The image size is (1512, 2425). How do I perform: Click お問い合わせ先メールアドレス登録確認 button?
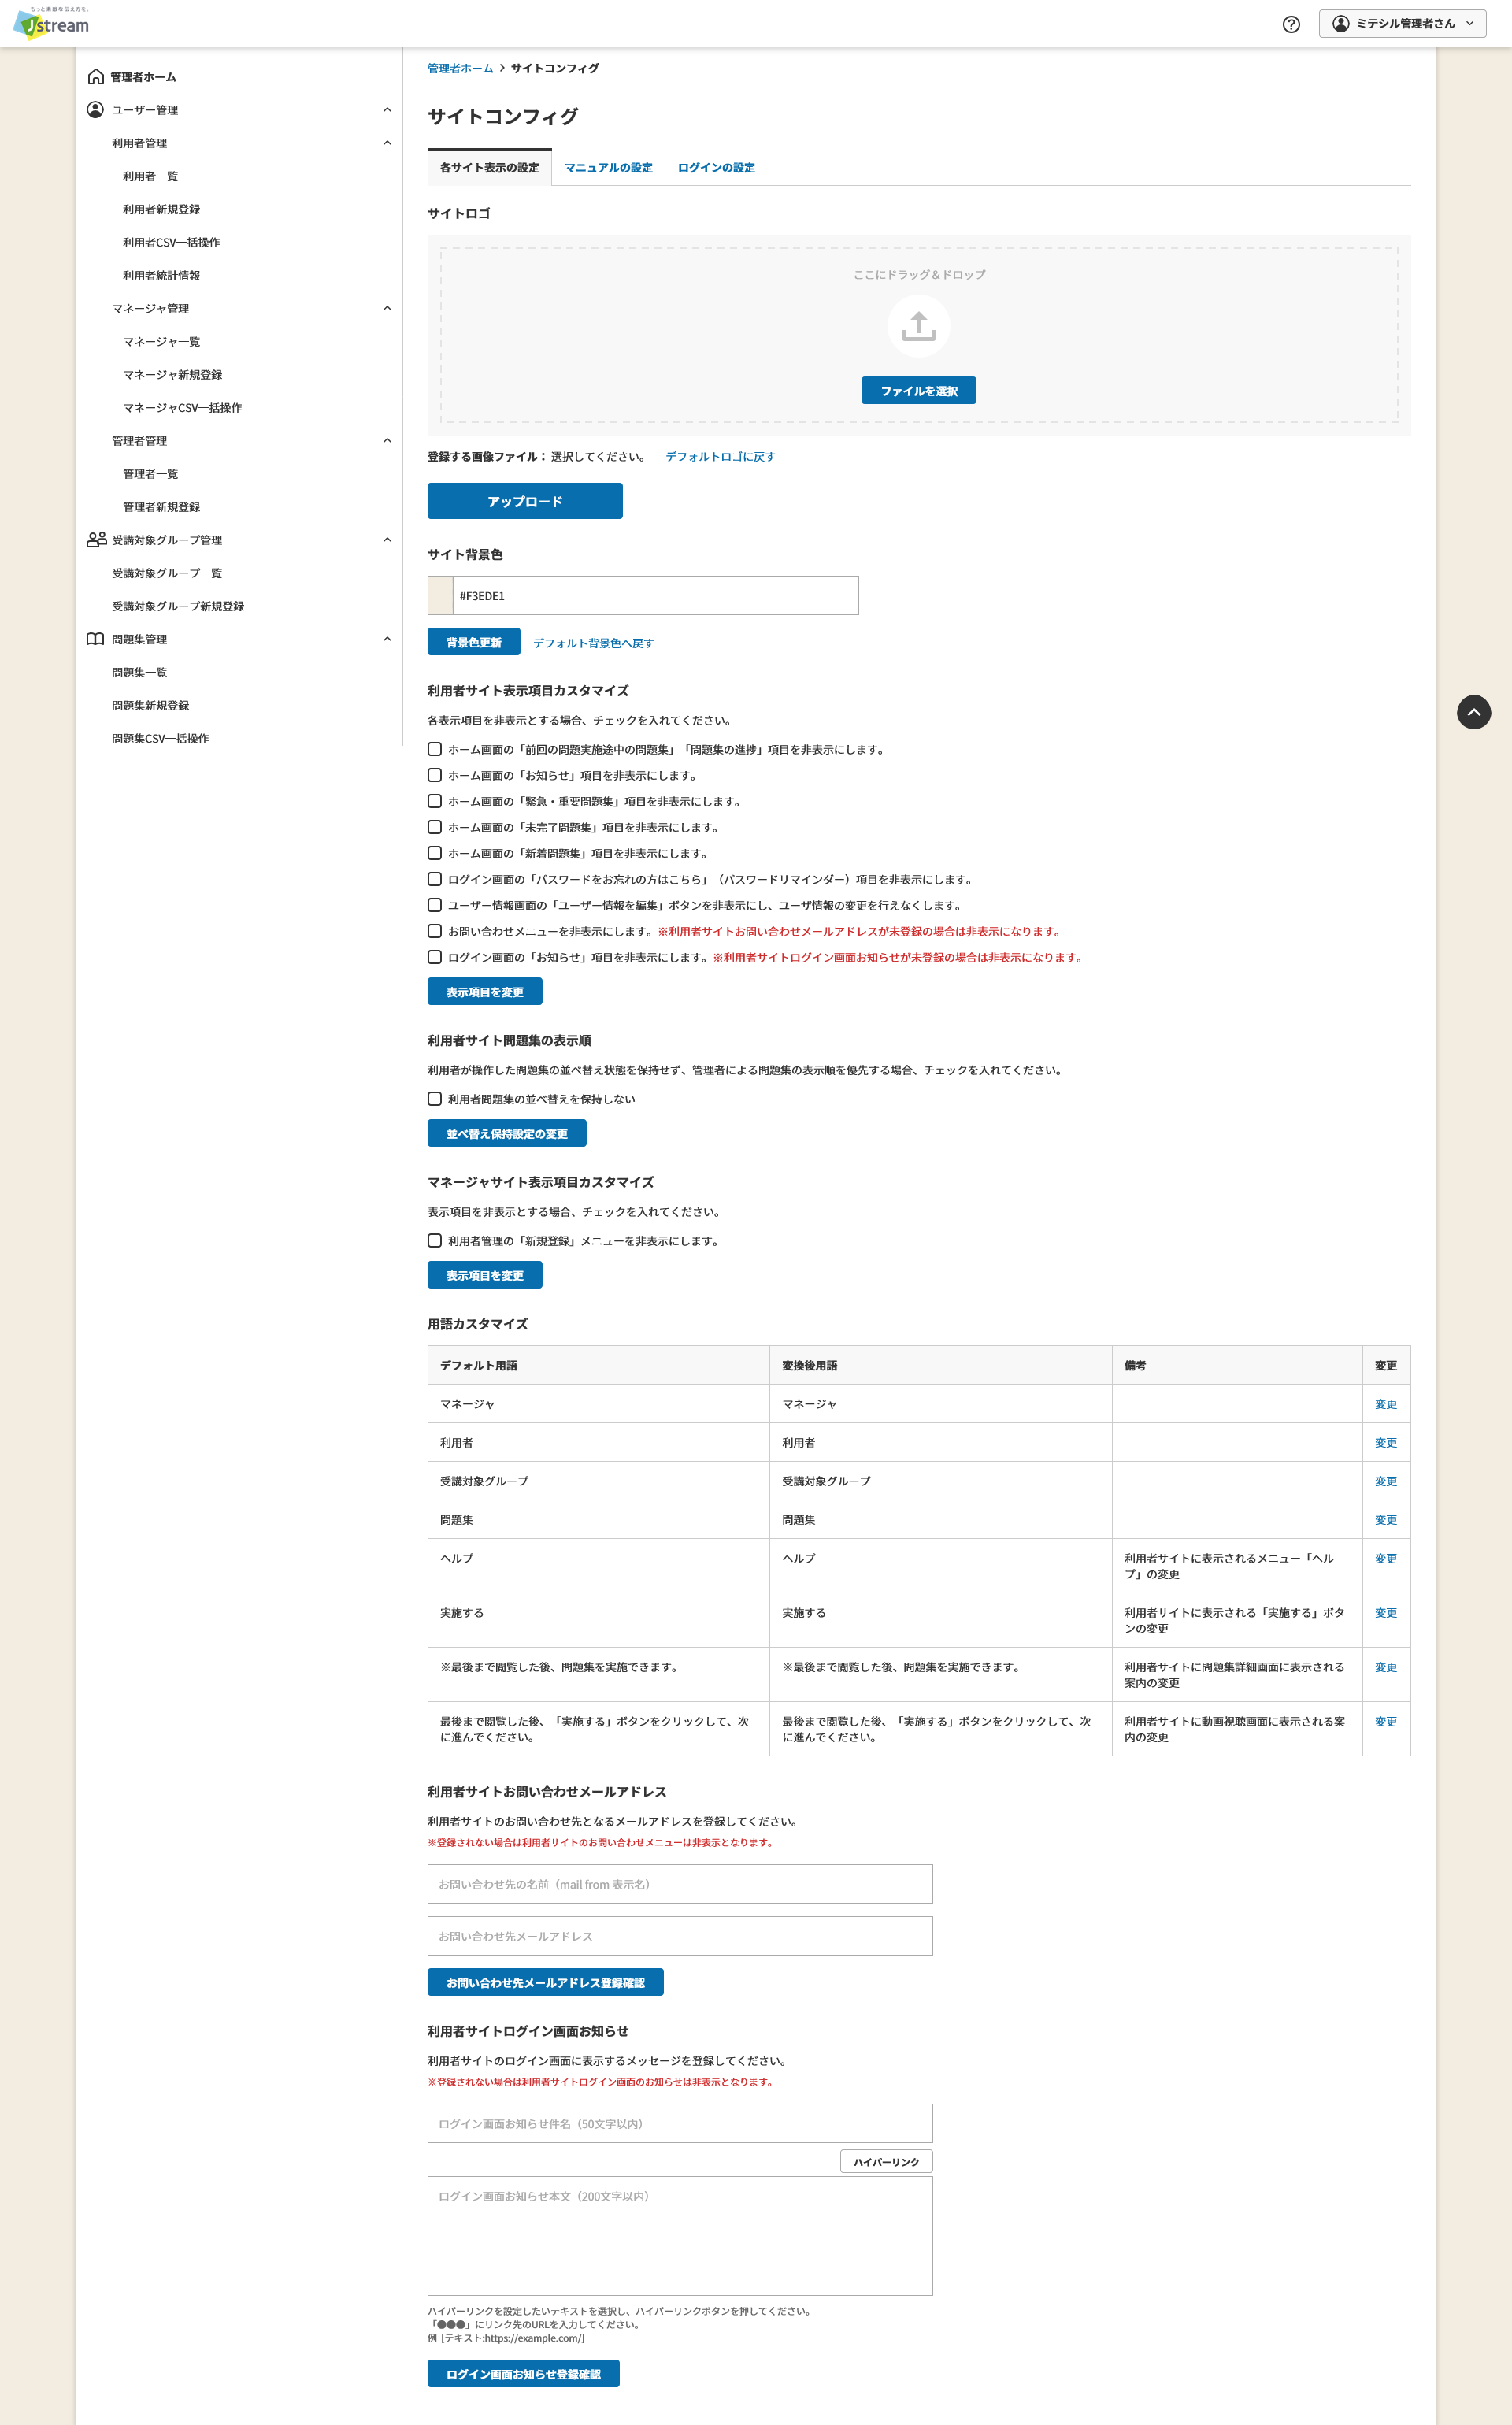pos(545,1982)
